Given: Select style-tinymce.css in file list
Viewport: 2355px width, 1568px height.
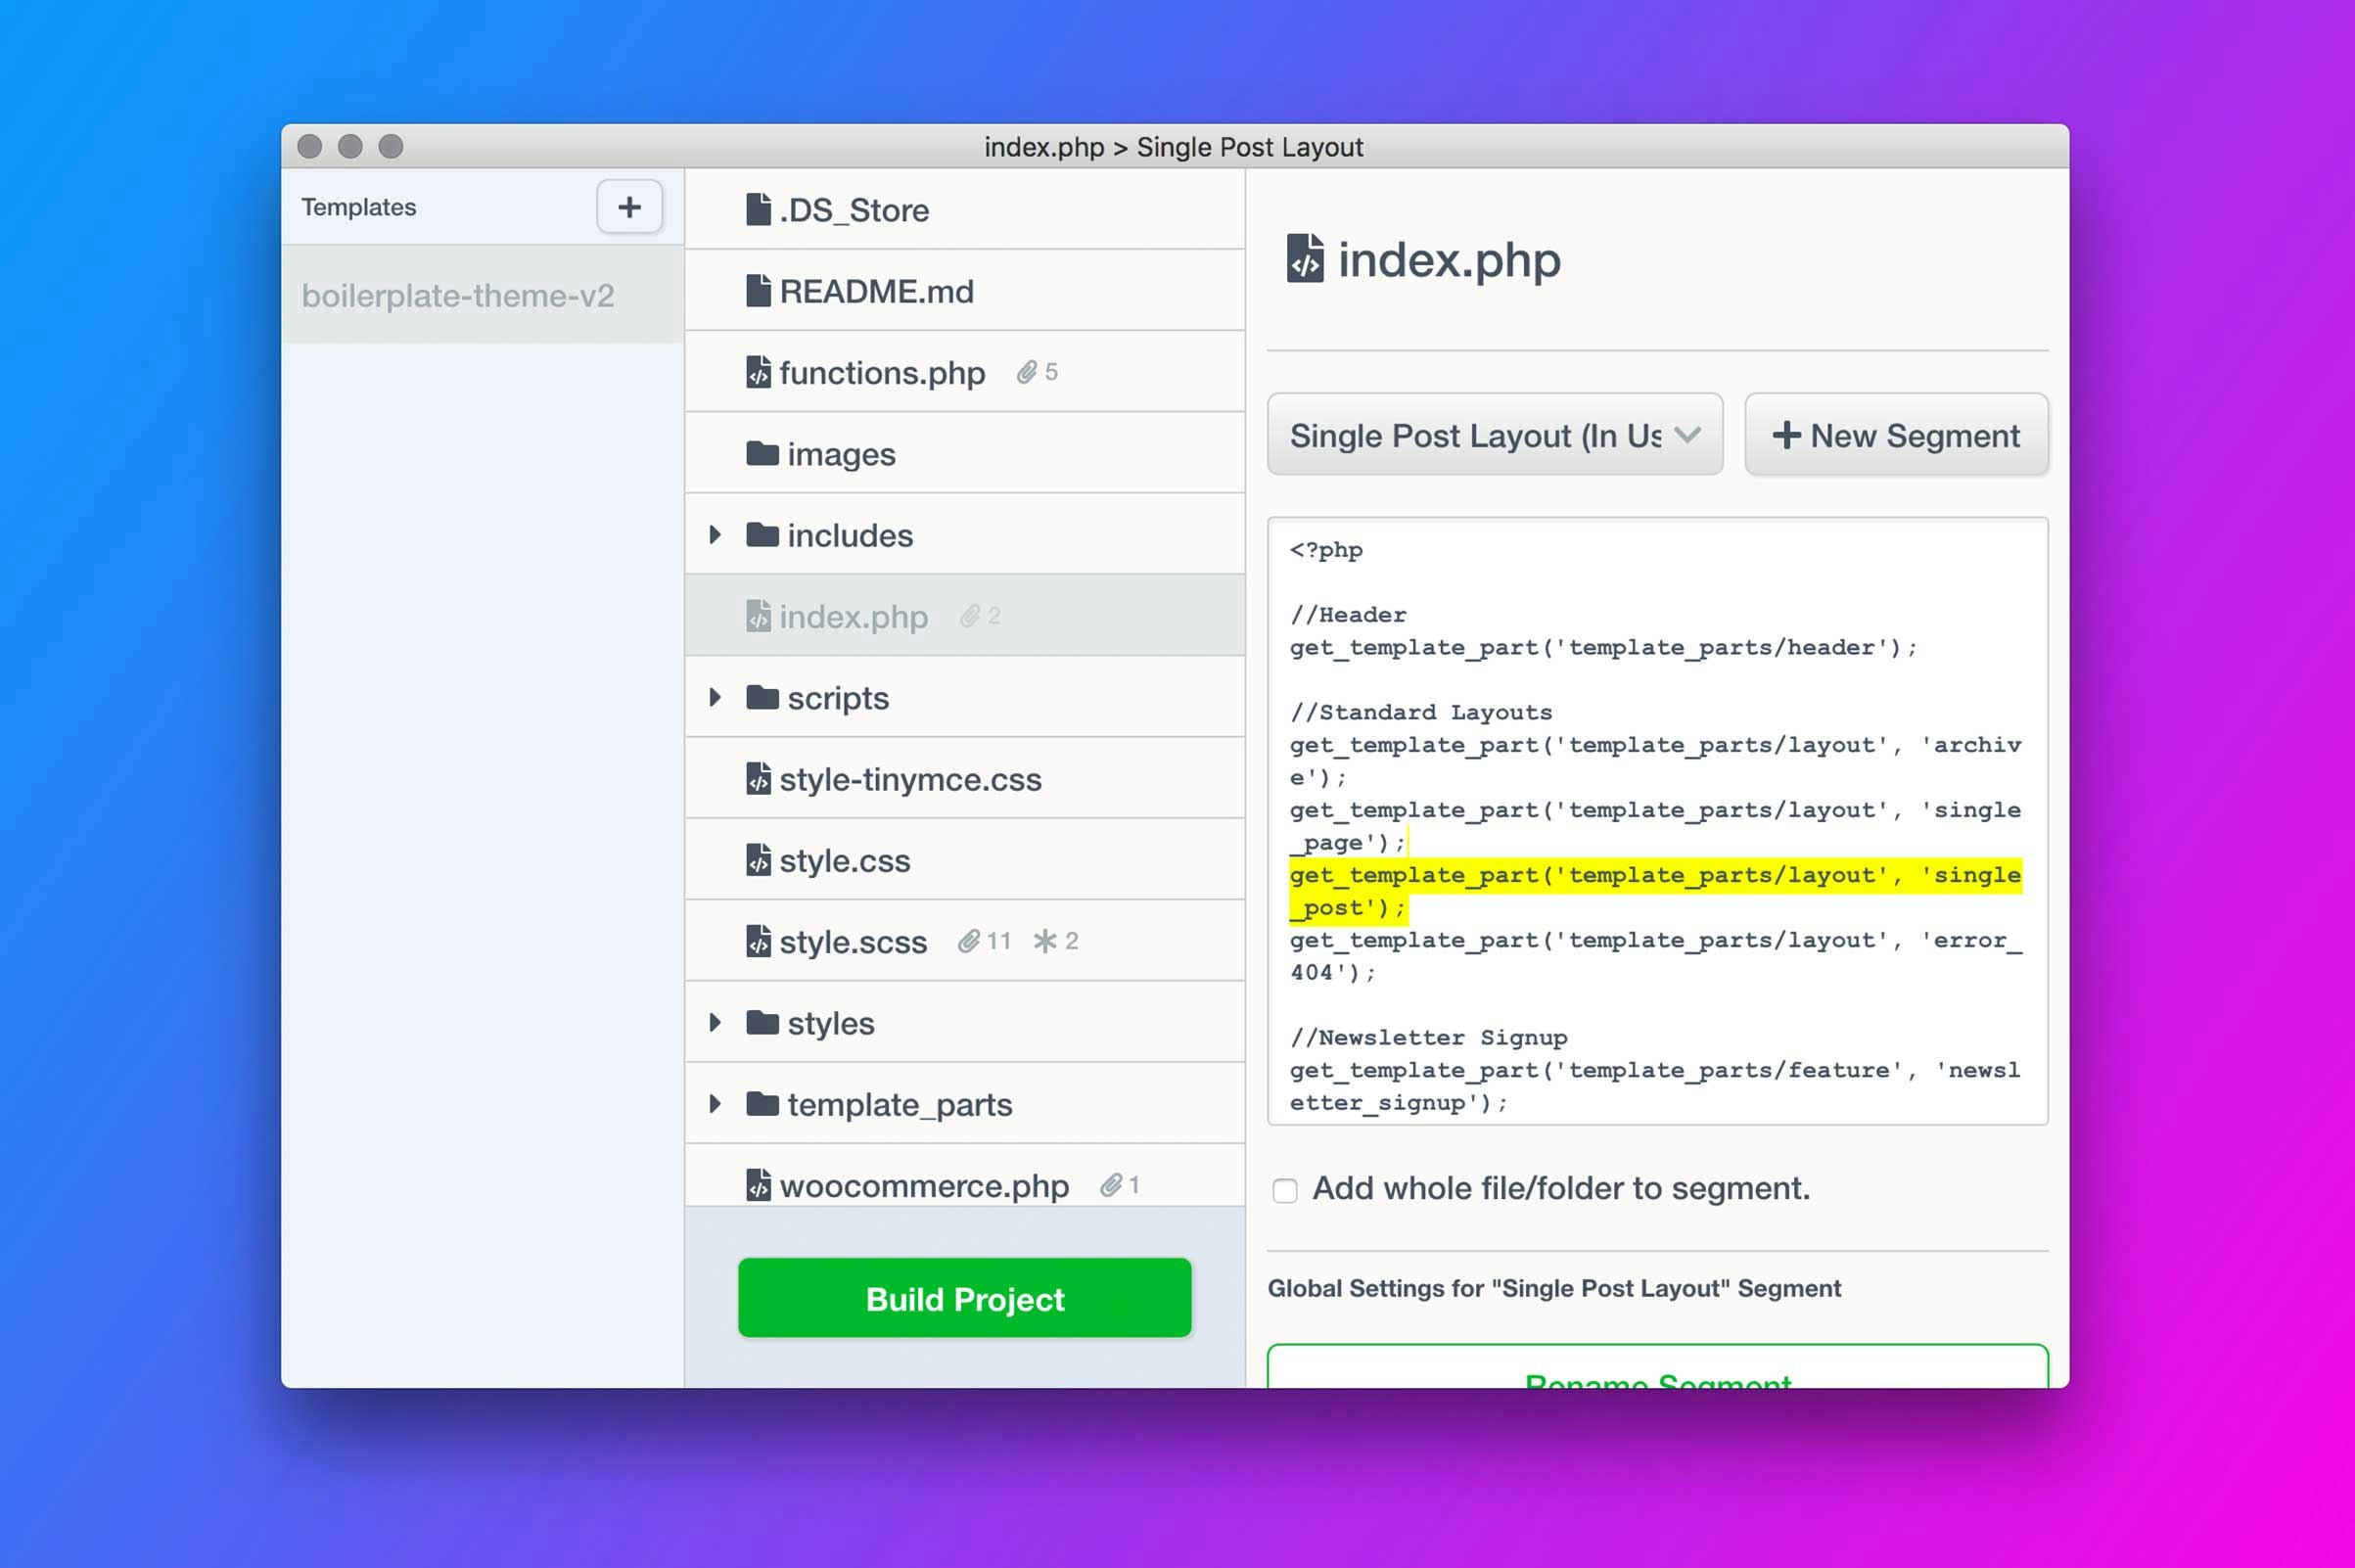Looking at the screenshot, I should [x=910, y=779].
